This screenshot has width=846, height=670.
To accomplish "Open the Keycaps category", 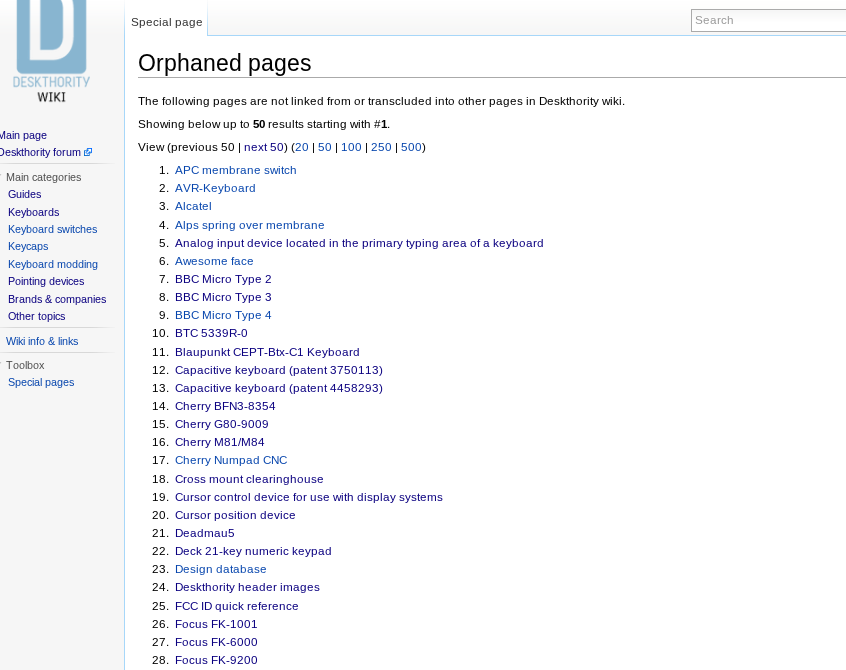I will point(28,247).
